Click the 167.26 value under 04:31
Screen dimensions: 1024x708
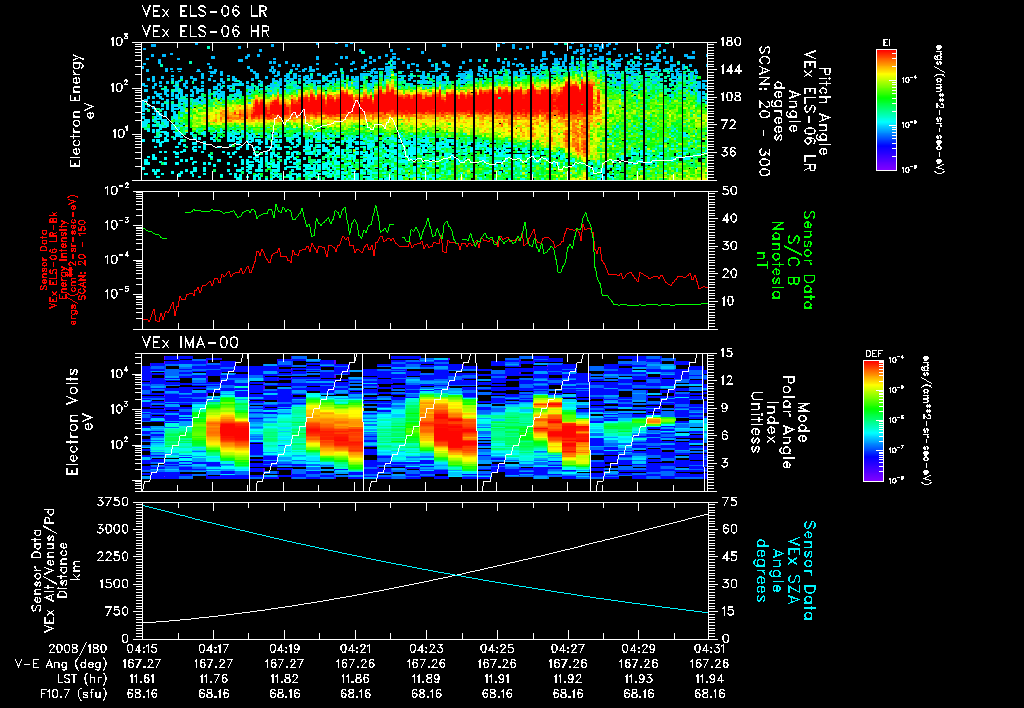pos(710,664)
